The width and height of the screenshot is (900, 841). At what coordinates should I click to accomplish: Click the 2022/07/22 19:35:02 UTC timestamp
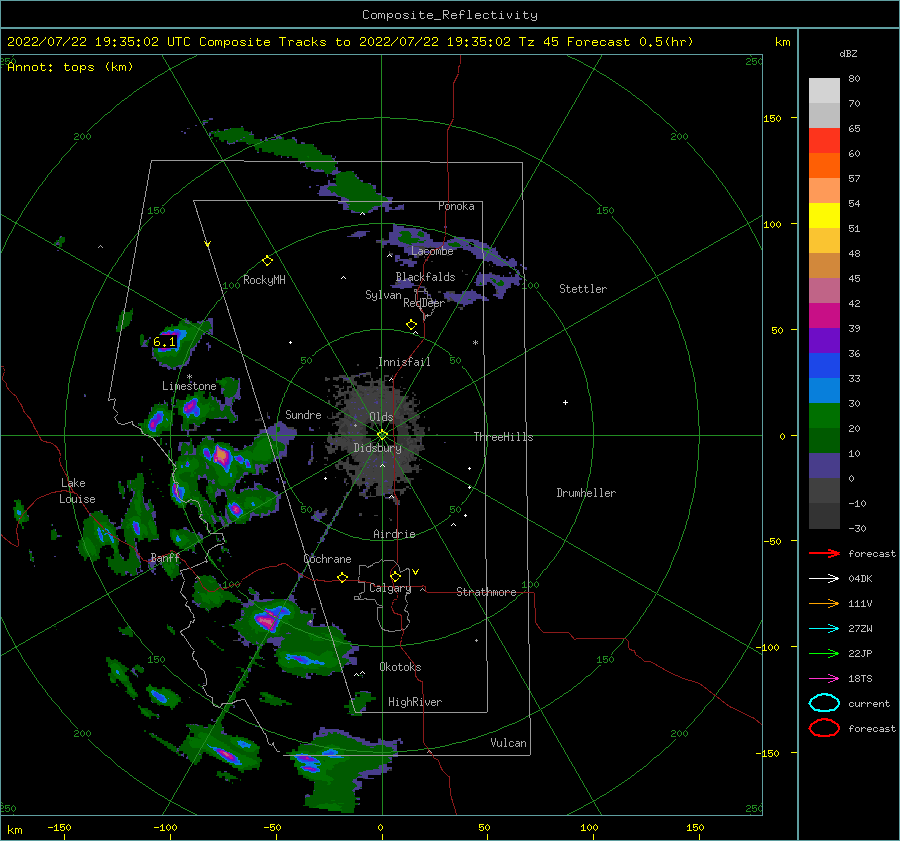[83, 42]
